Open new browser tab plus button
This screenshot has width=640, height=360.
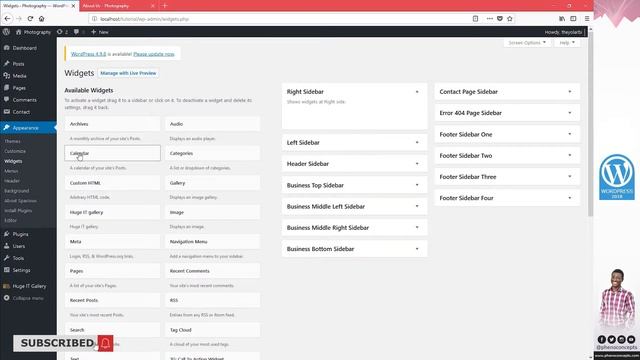tap(165, 6)
